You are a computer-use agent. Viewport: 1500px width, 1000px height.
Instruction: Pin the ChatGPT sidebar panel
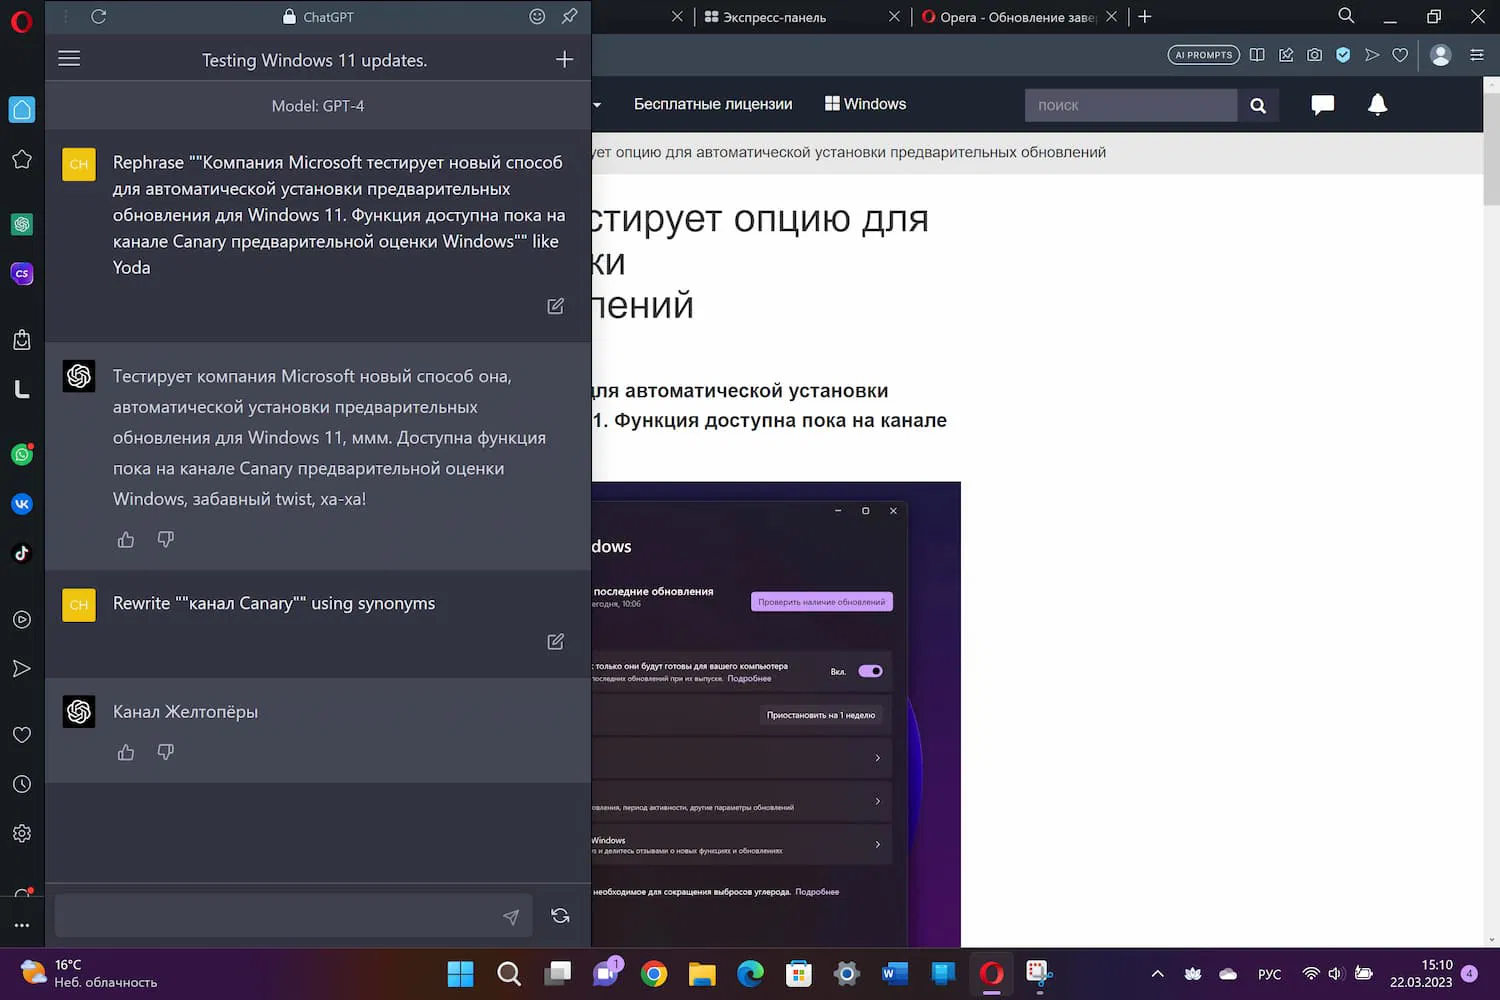[570, 16]
